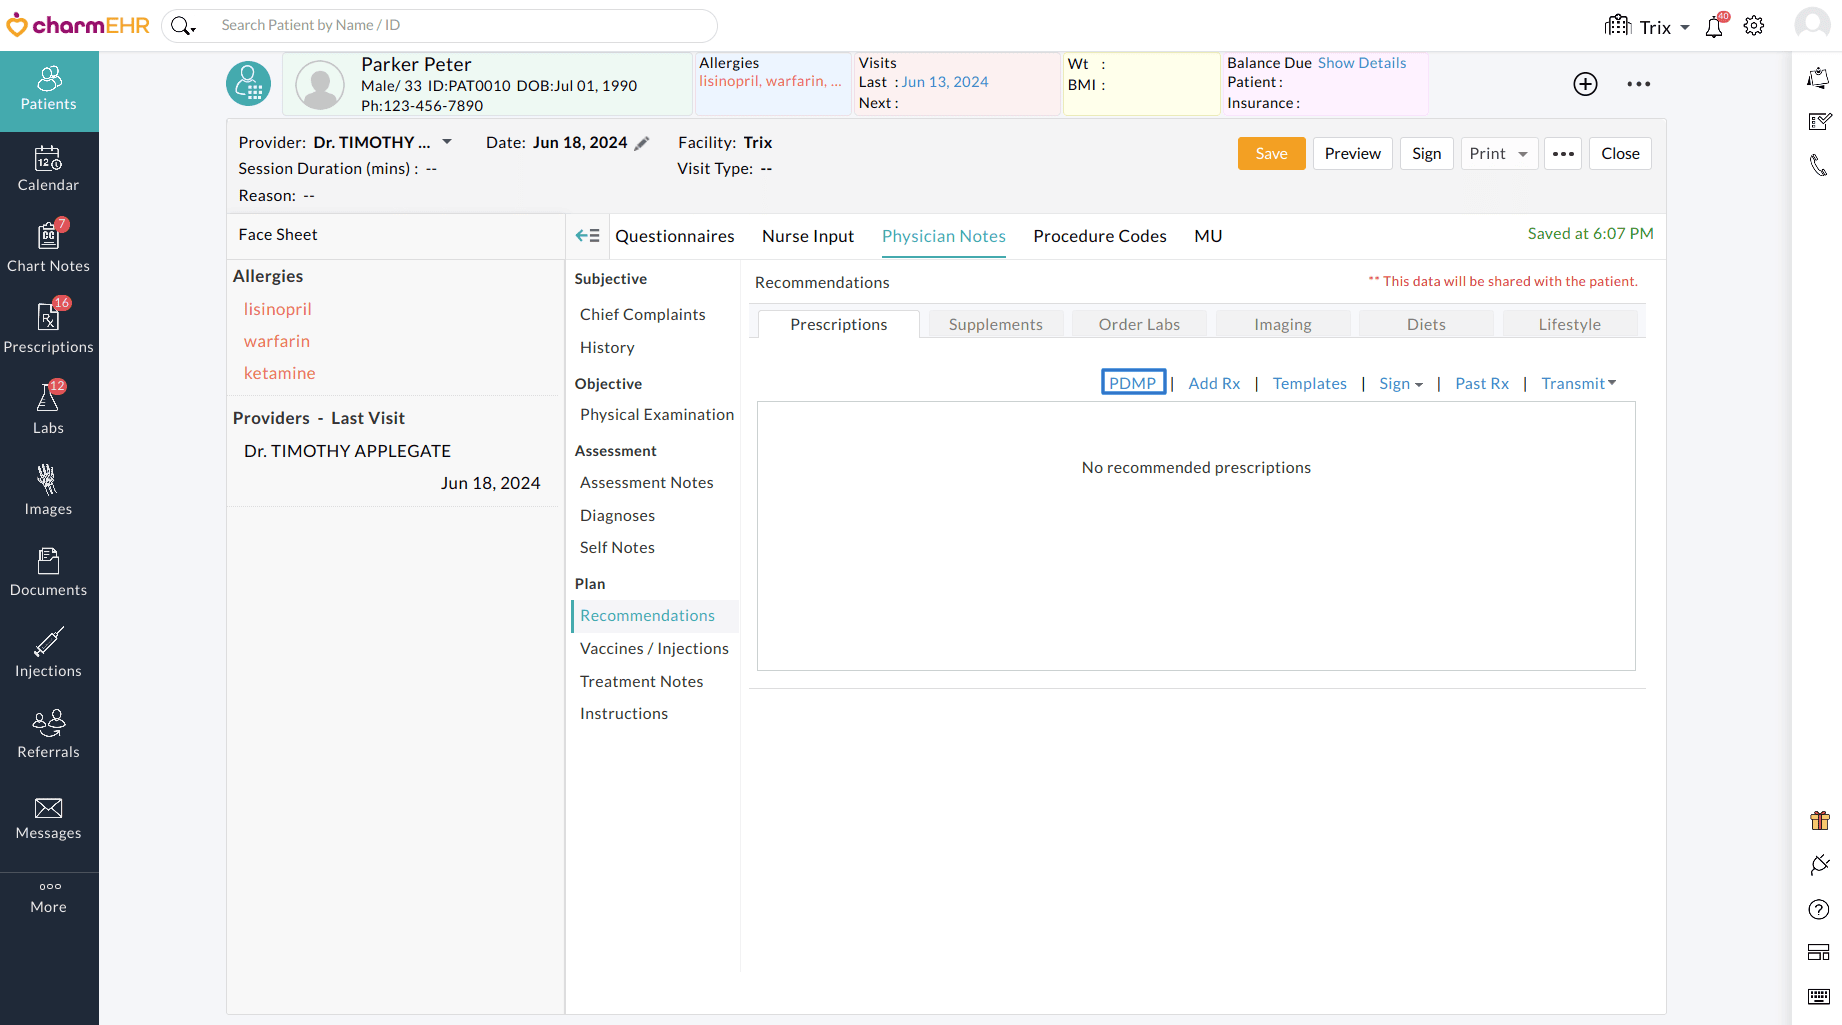This screenshot has width=1842, height=1025.
Task: Click the Search Patient input field
Action: click(460, 25)
